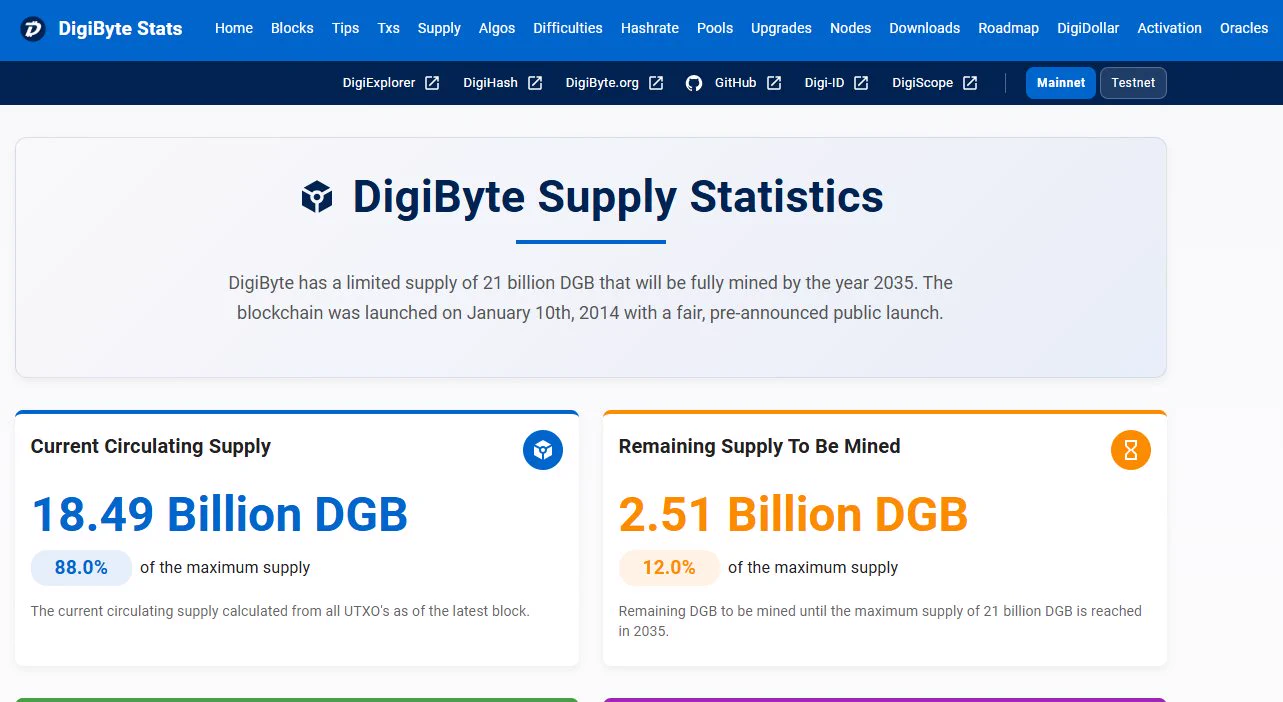The height and width of the screenshot is (702, 1283).
Task: Click the 2.51 Billion DGB value
Action: 794,514
